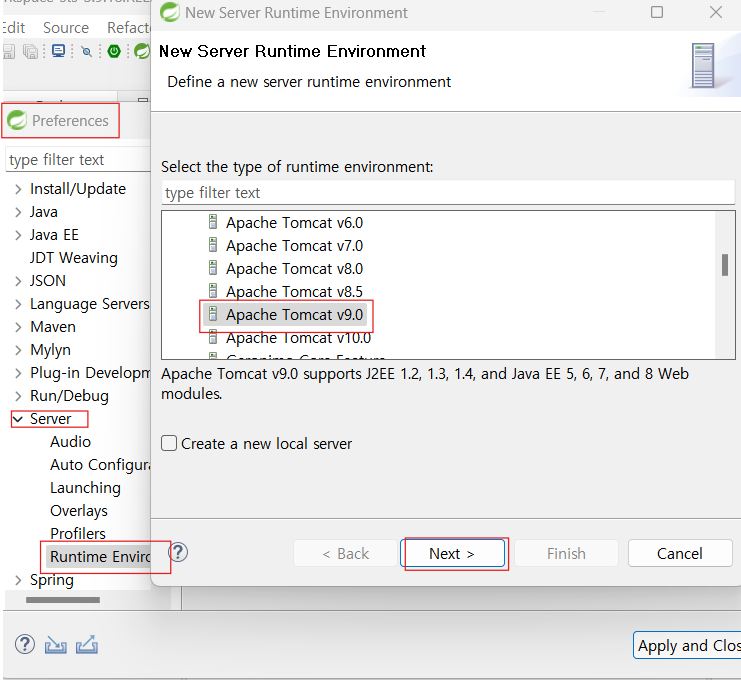Viewport: 741px width, 680px height.
Task: Click the runtime type filter text field
Action: point(448,193)
